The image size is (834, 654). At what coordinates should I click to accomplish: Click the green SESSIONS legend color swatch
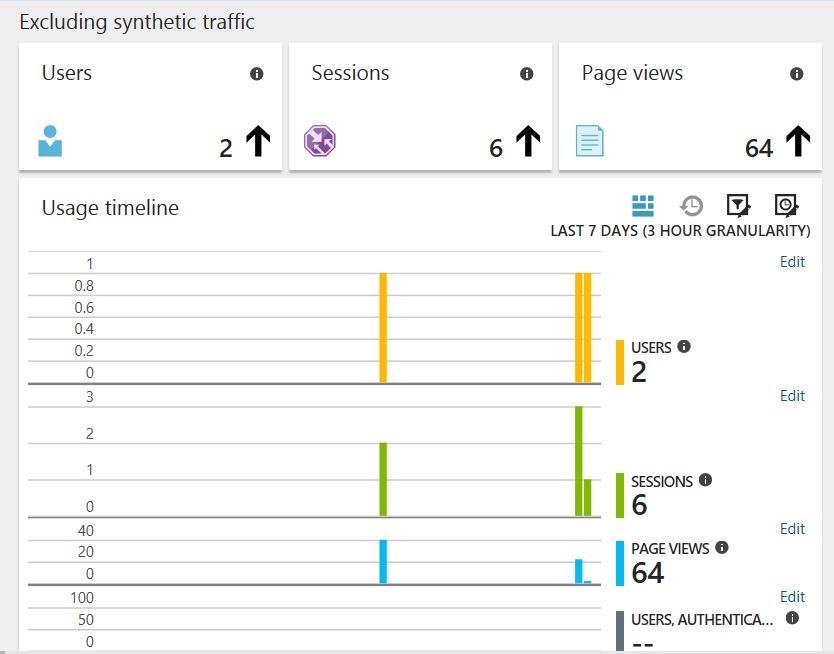click(620, 496)
